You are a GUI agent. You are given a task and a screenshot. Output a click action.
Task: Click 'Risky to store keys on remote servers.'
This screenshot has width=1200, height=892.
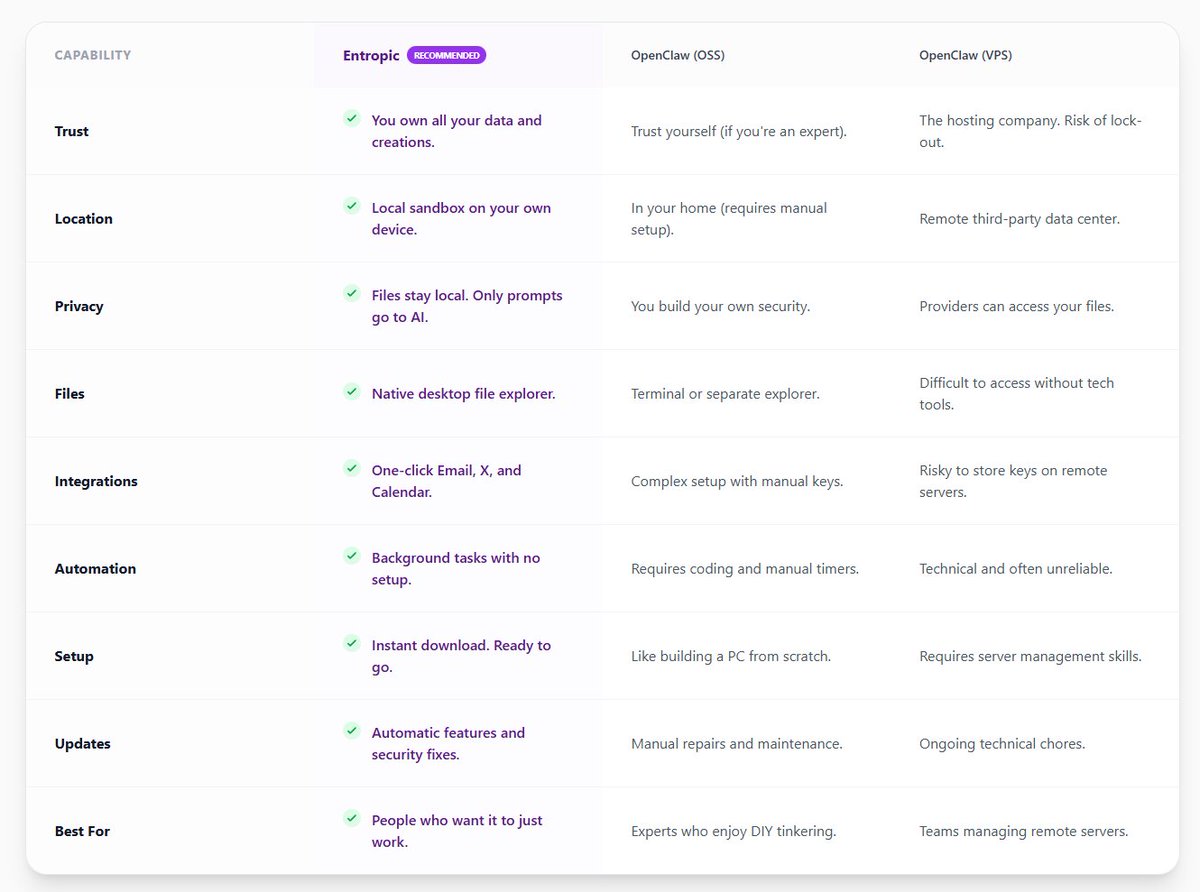(x=1013, y=481)
